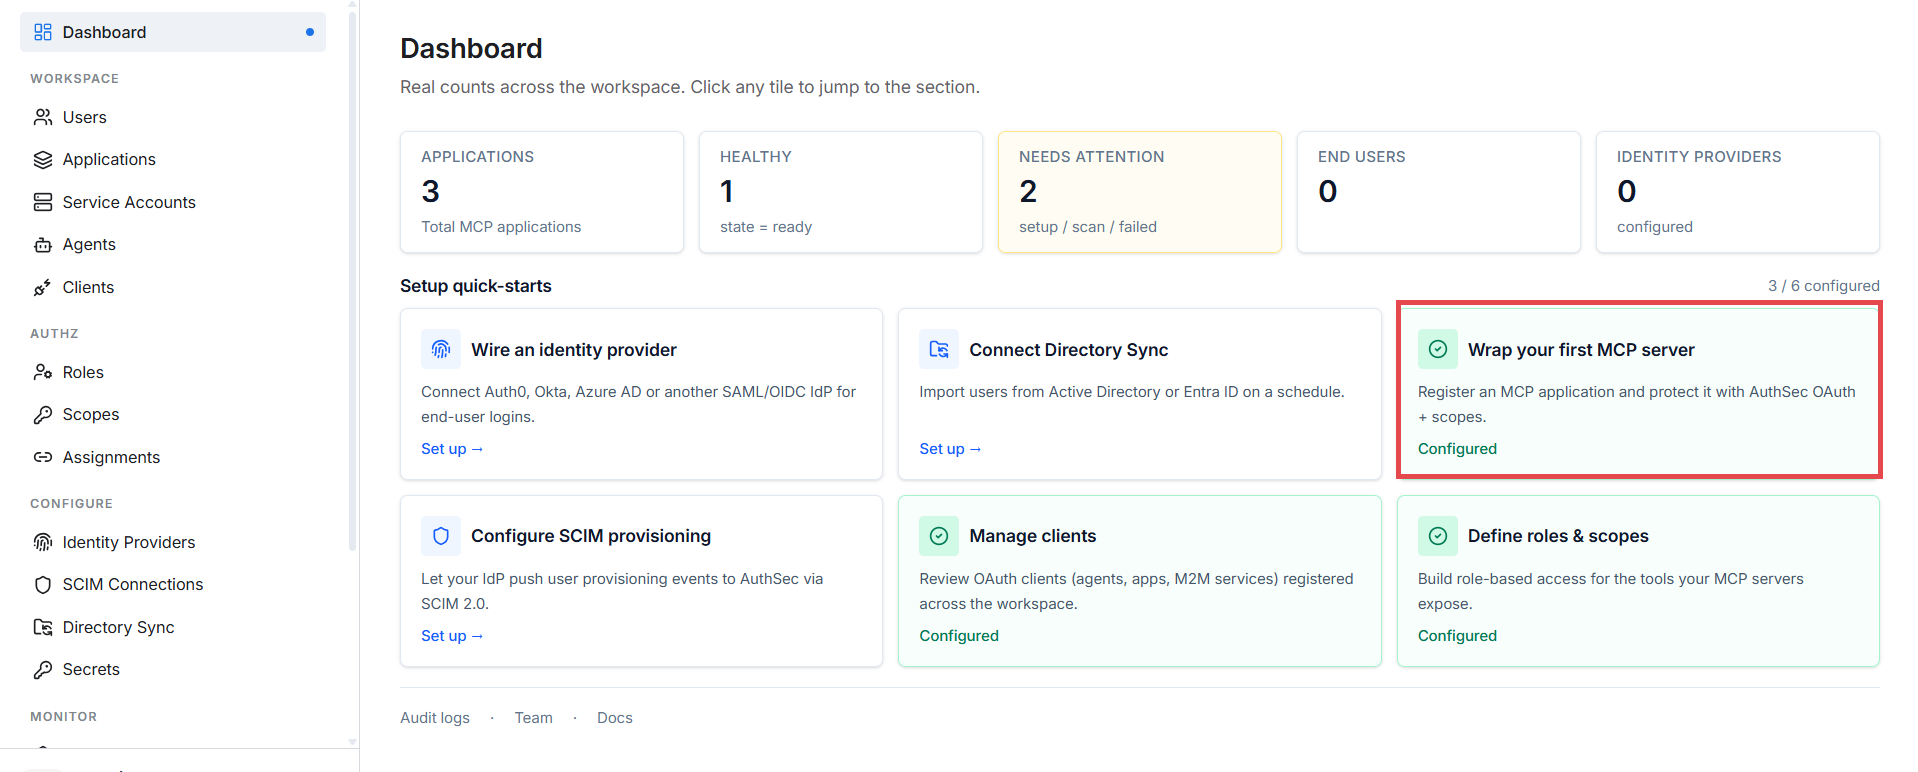Go to Identity Providers under Configure
Screen dimensions: 1918x772
[173, 542]
